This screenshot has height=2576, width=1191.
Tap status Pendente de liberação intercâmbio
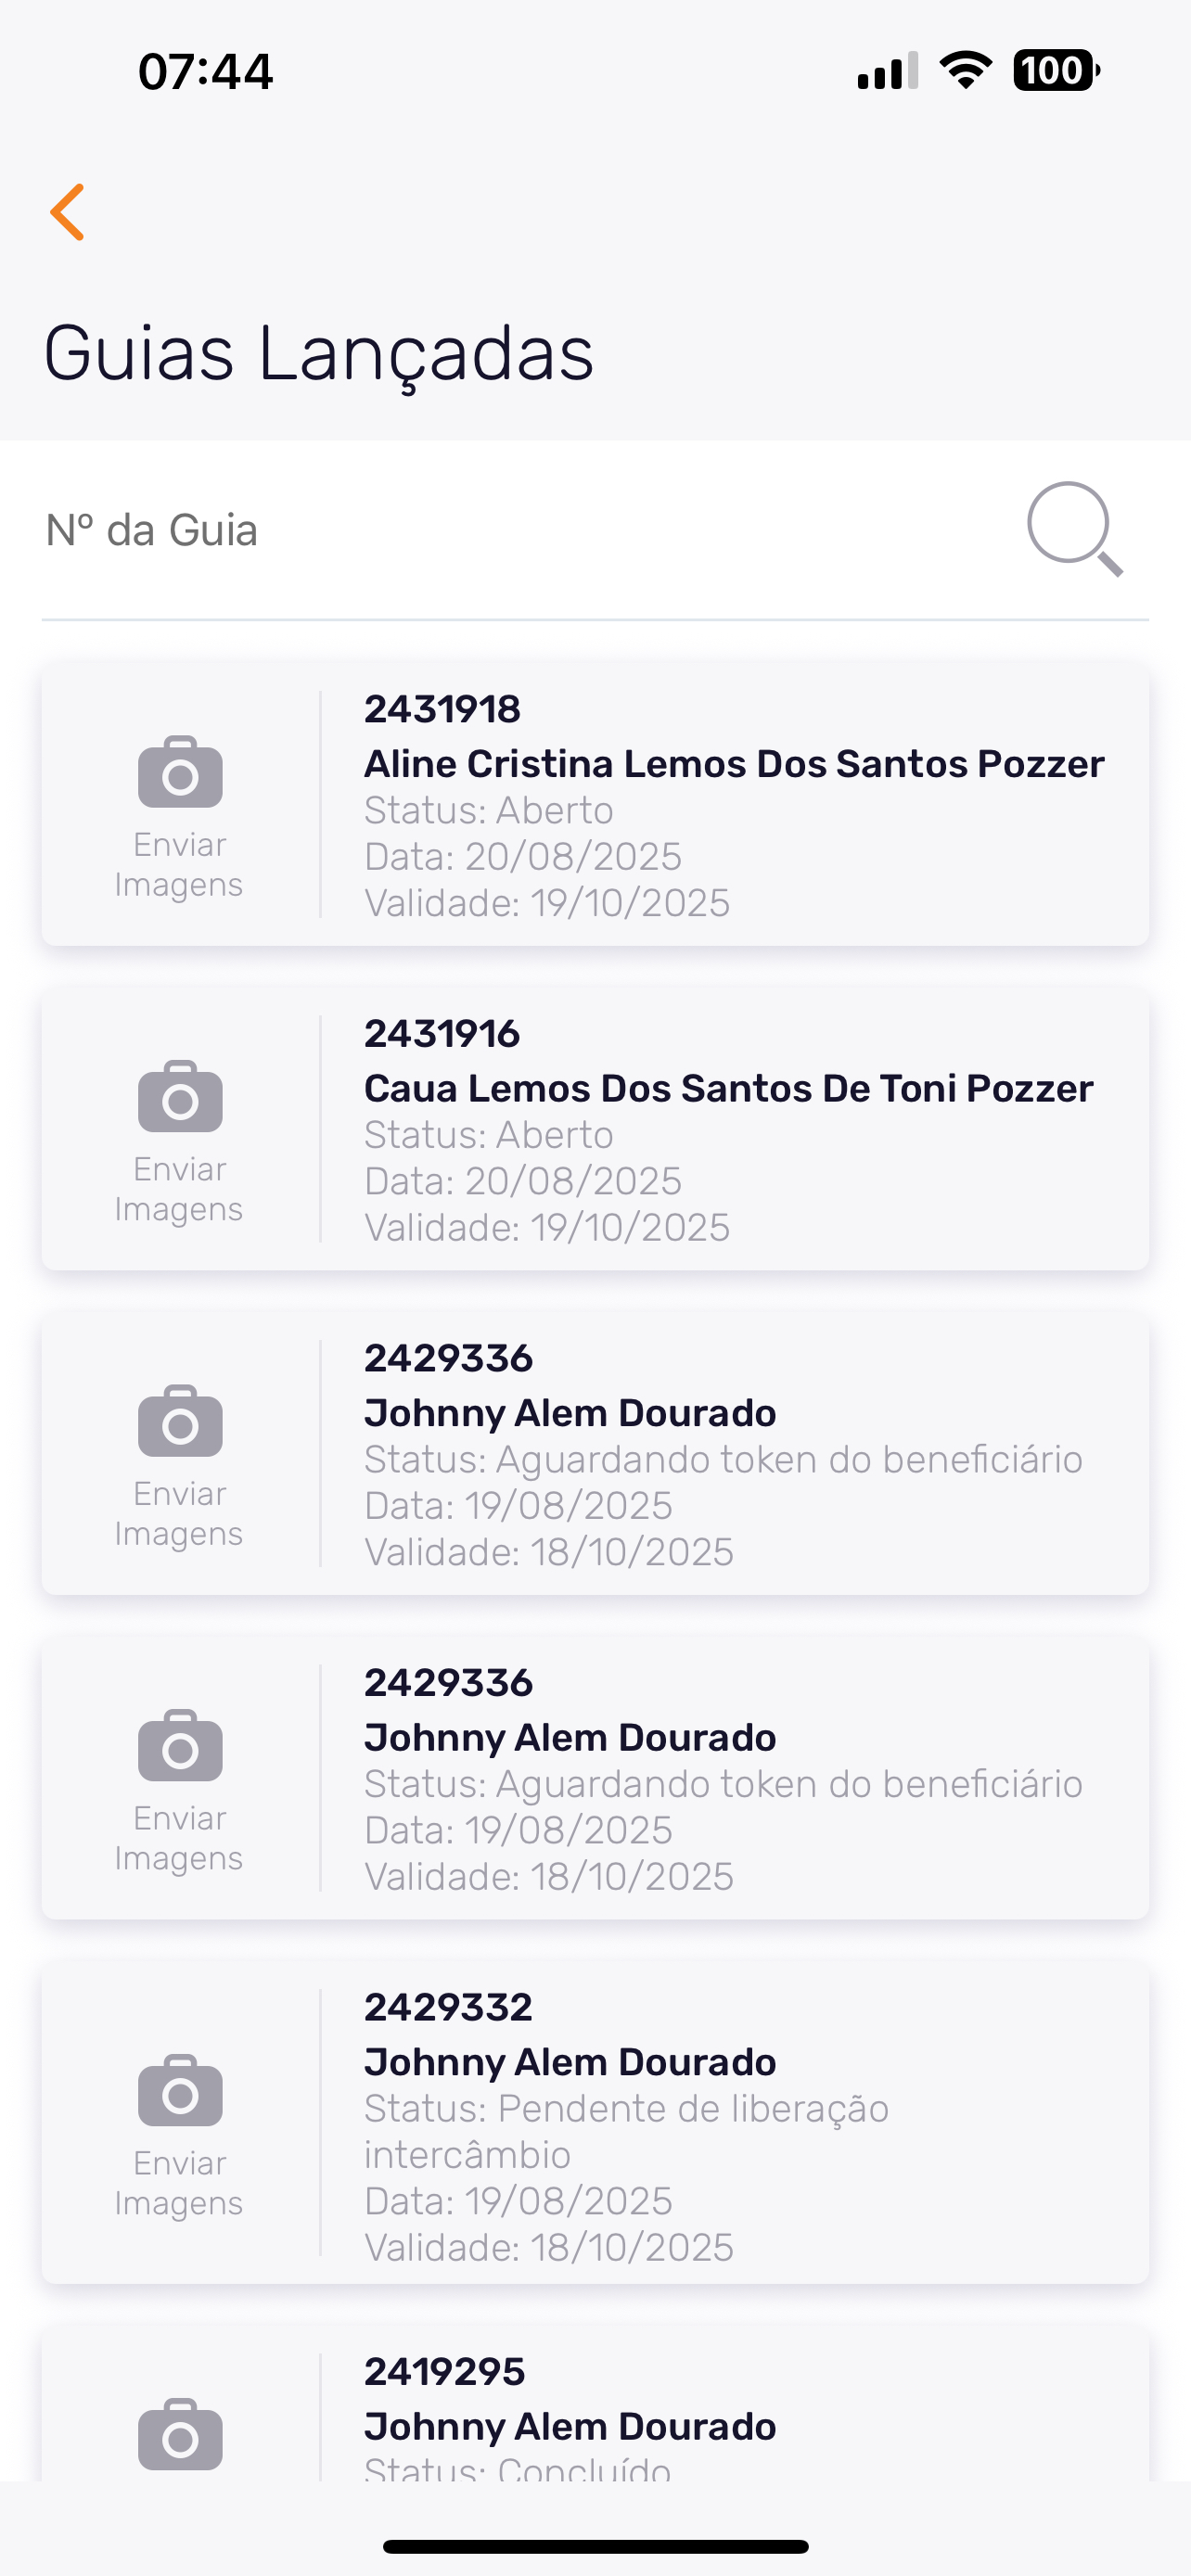[626, 2131]
